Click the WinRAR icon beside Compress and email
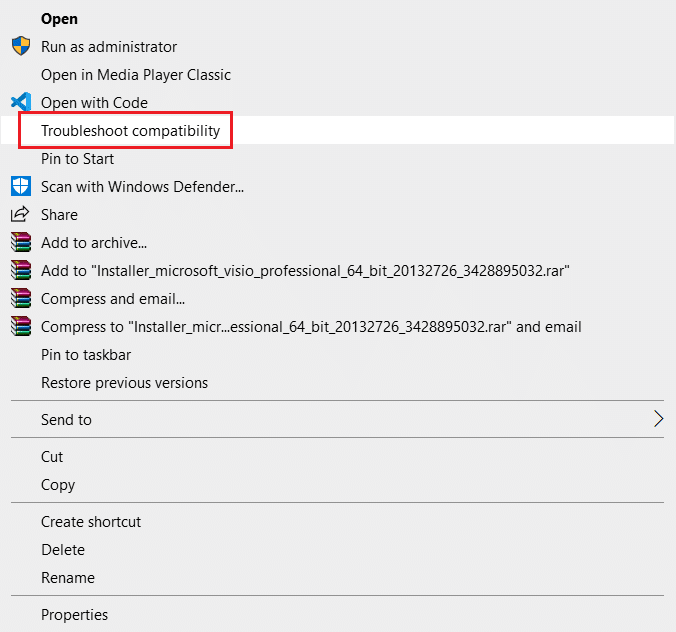The width and height of the screenshot is (676, 632). [20, 299]
